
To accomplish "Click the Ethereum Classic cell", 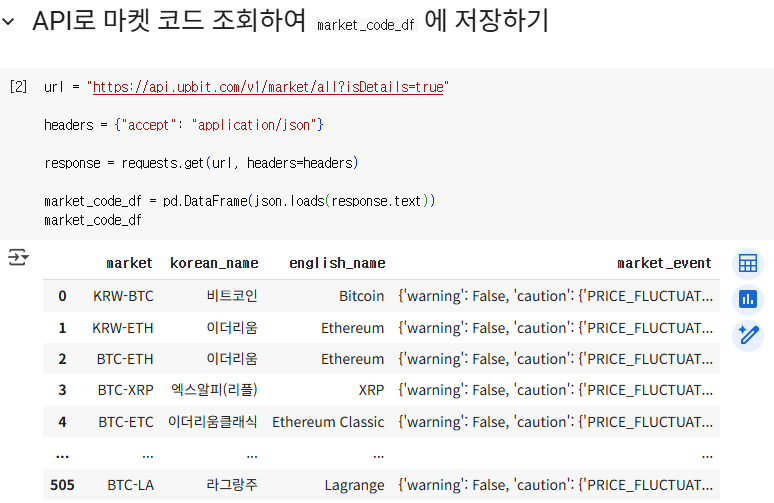I will tap(328, 422).
